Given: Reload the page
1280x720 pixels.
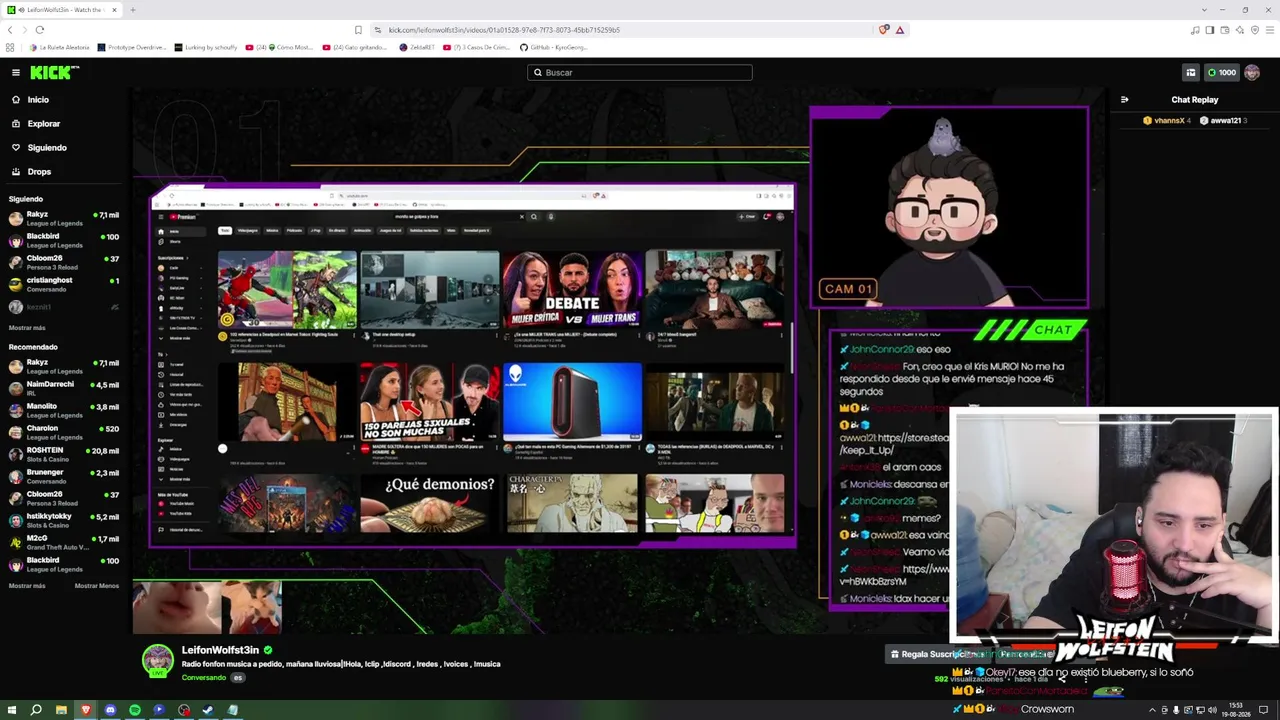Looking at the screenshot, I should click(x=39, y=30).
